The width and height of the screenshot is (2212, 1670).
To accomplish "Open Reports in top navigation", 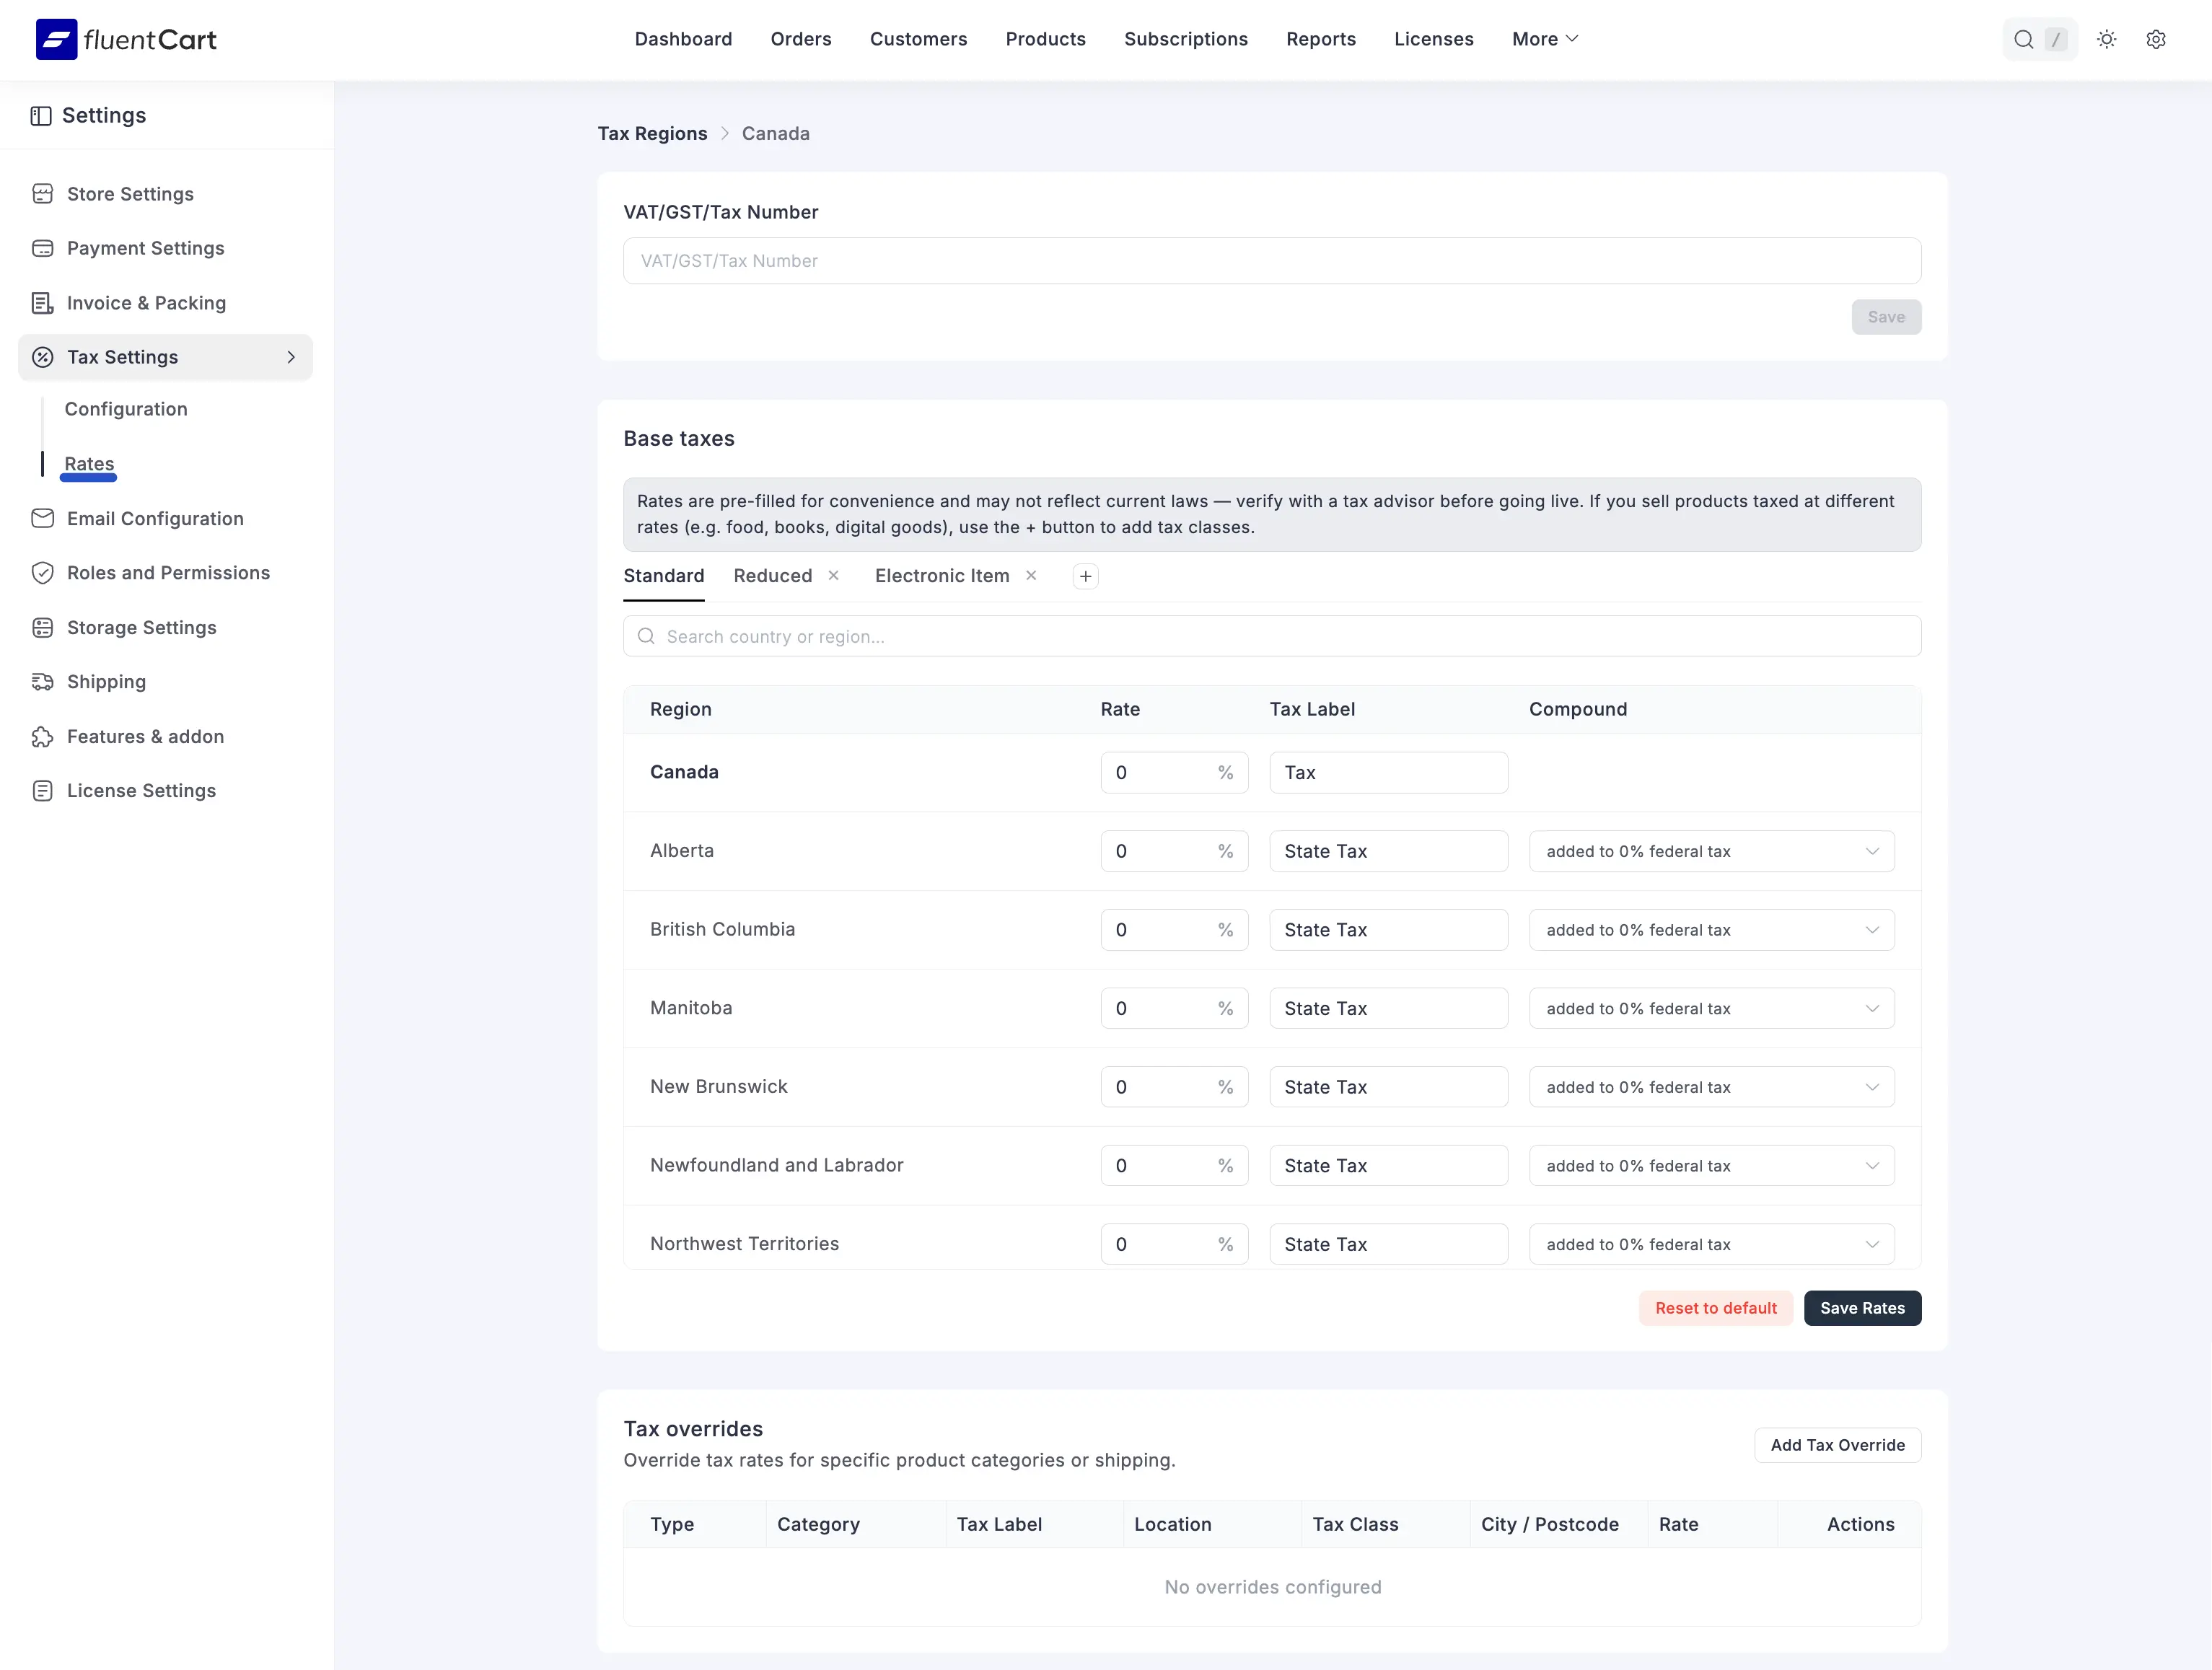I will (1320, 39).
